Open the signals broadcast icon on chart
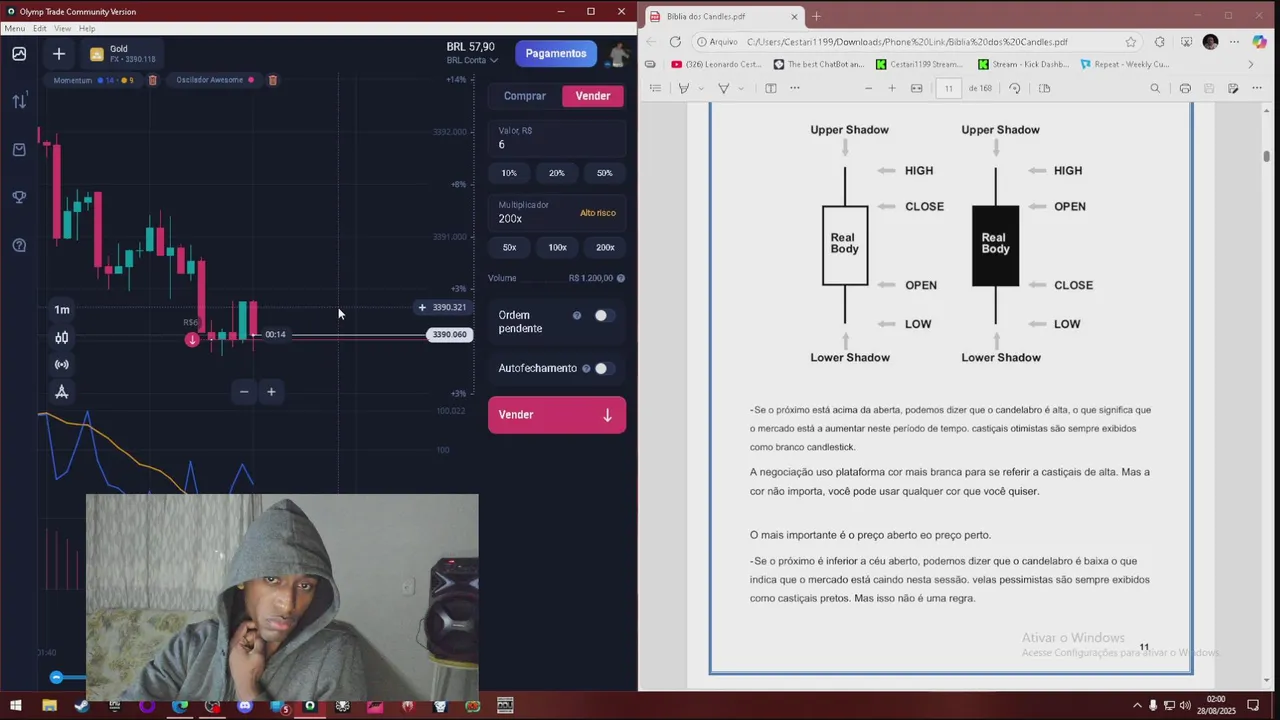The image size is (1280, 720). pyautogui.click(x=62, y=365)
